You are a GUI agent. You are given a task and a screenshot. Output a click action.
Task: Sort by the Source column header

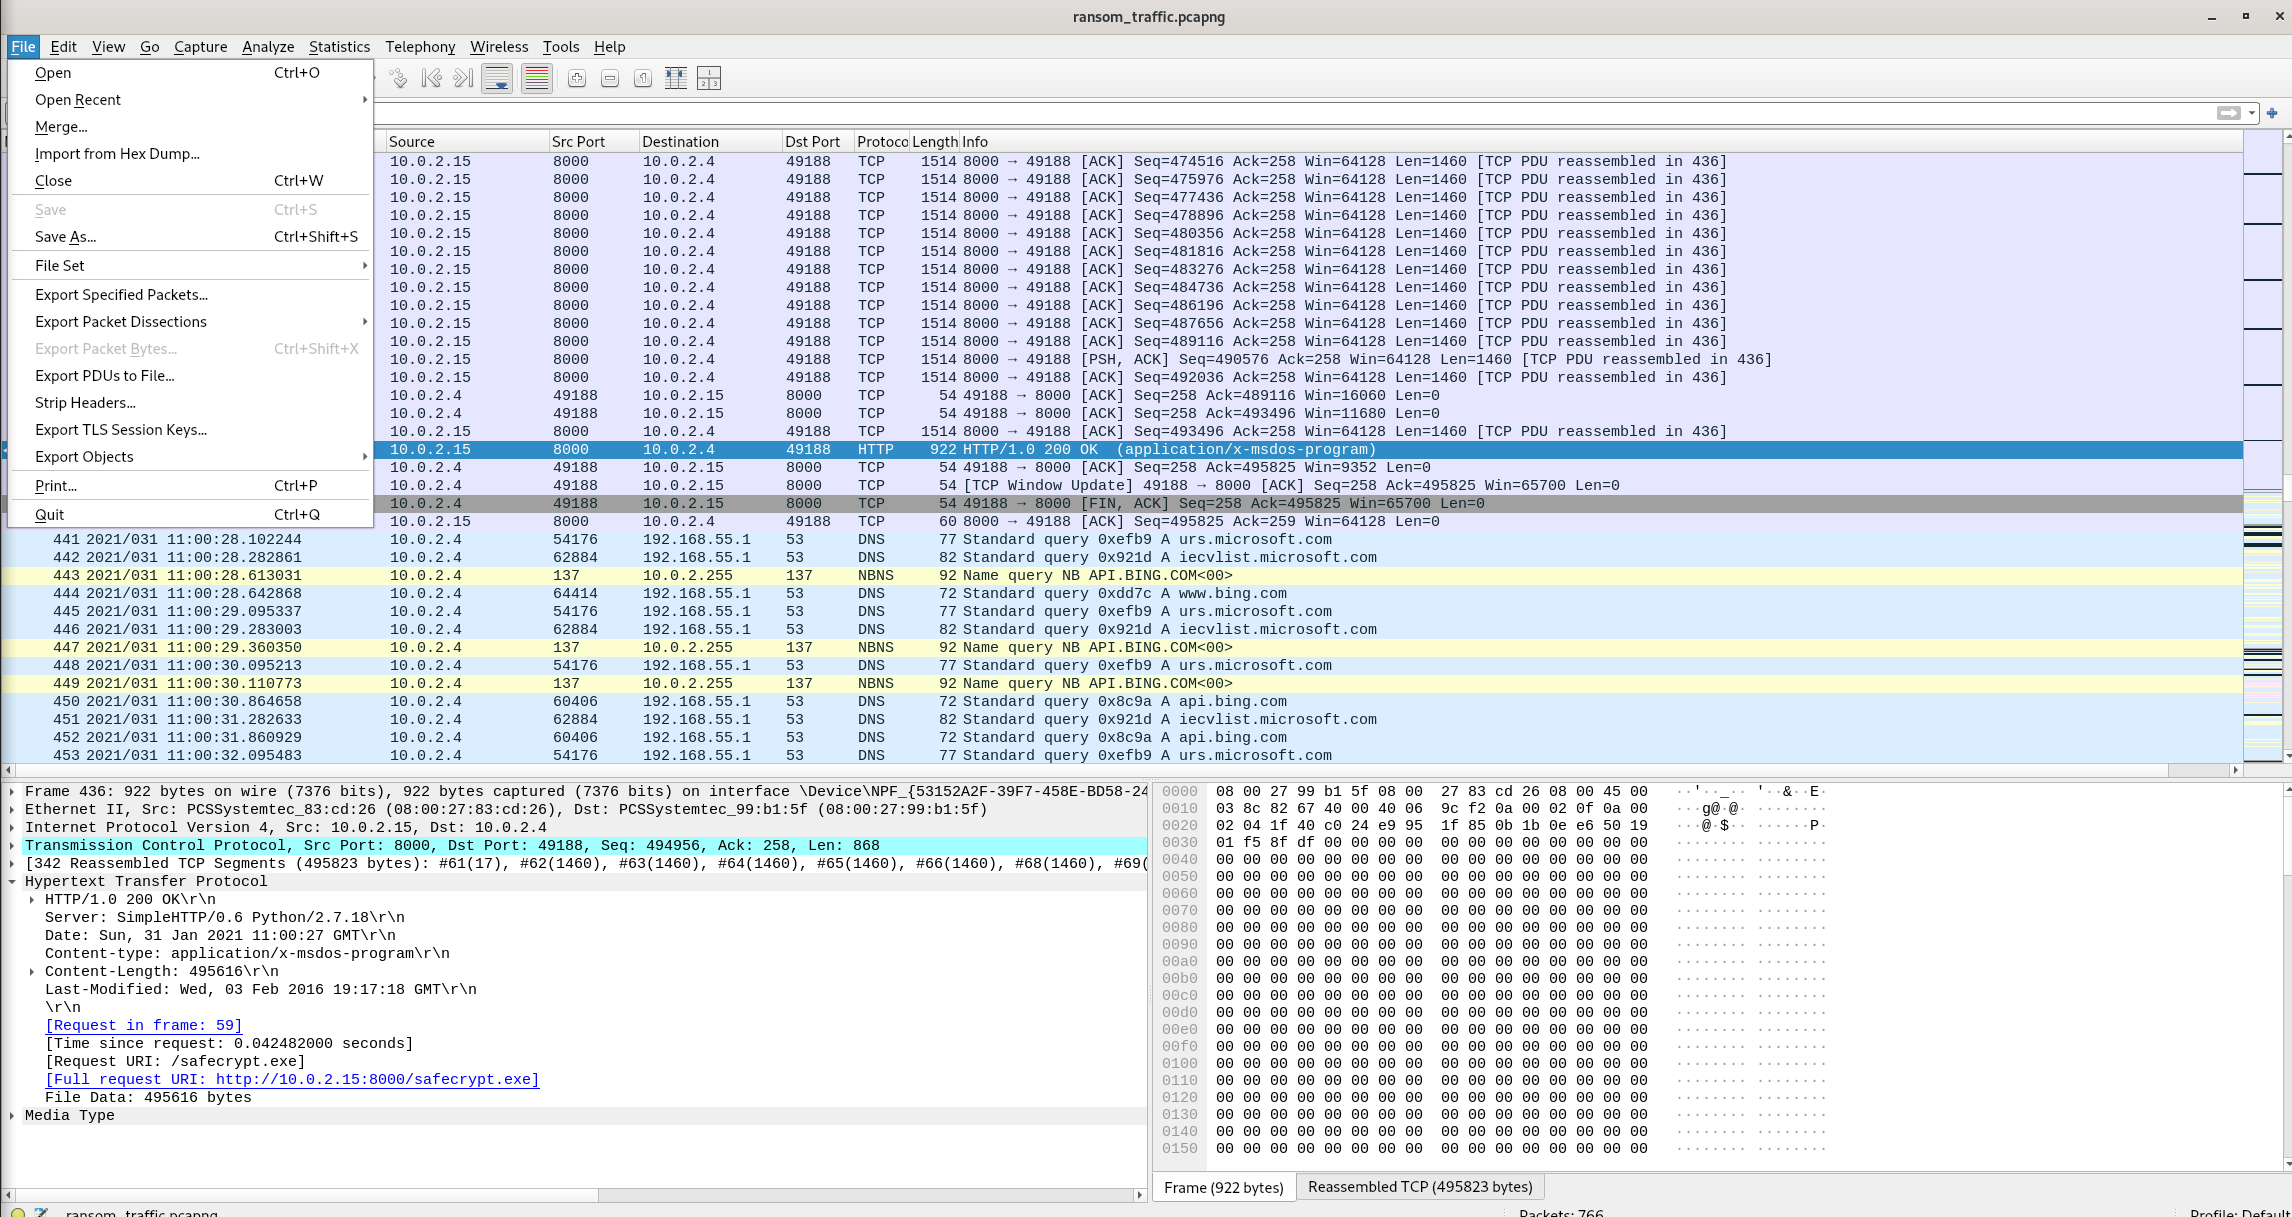[467, 142]
